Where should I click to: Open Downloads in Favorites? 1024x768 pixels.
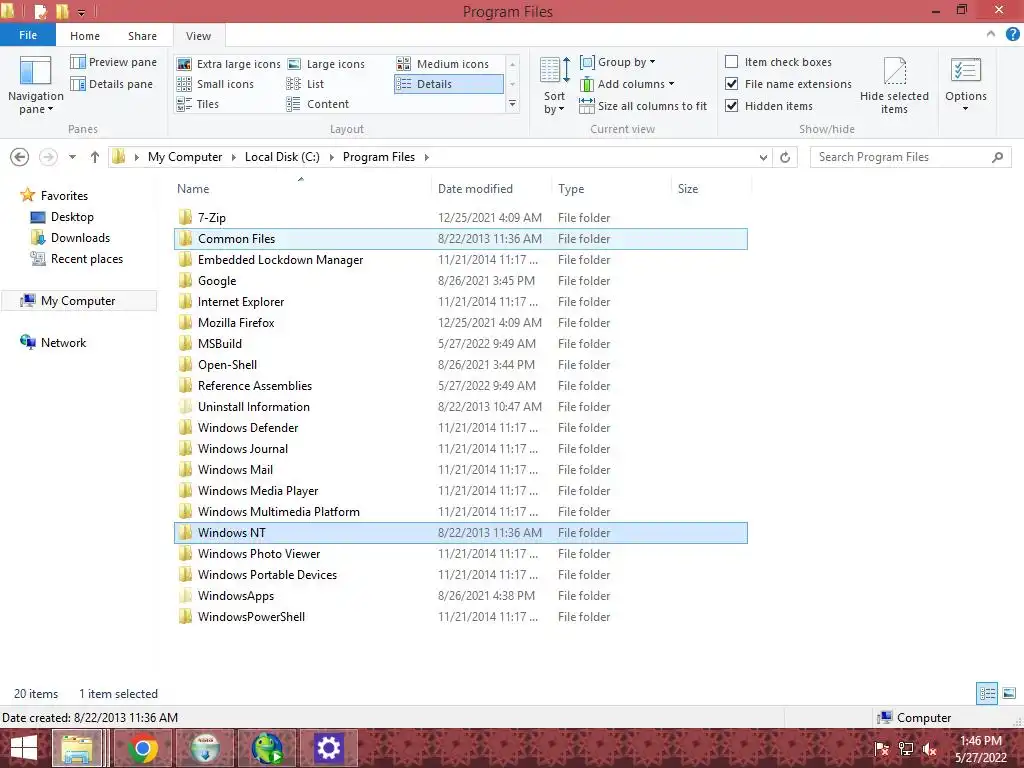80,238
